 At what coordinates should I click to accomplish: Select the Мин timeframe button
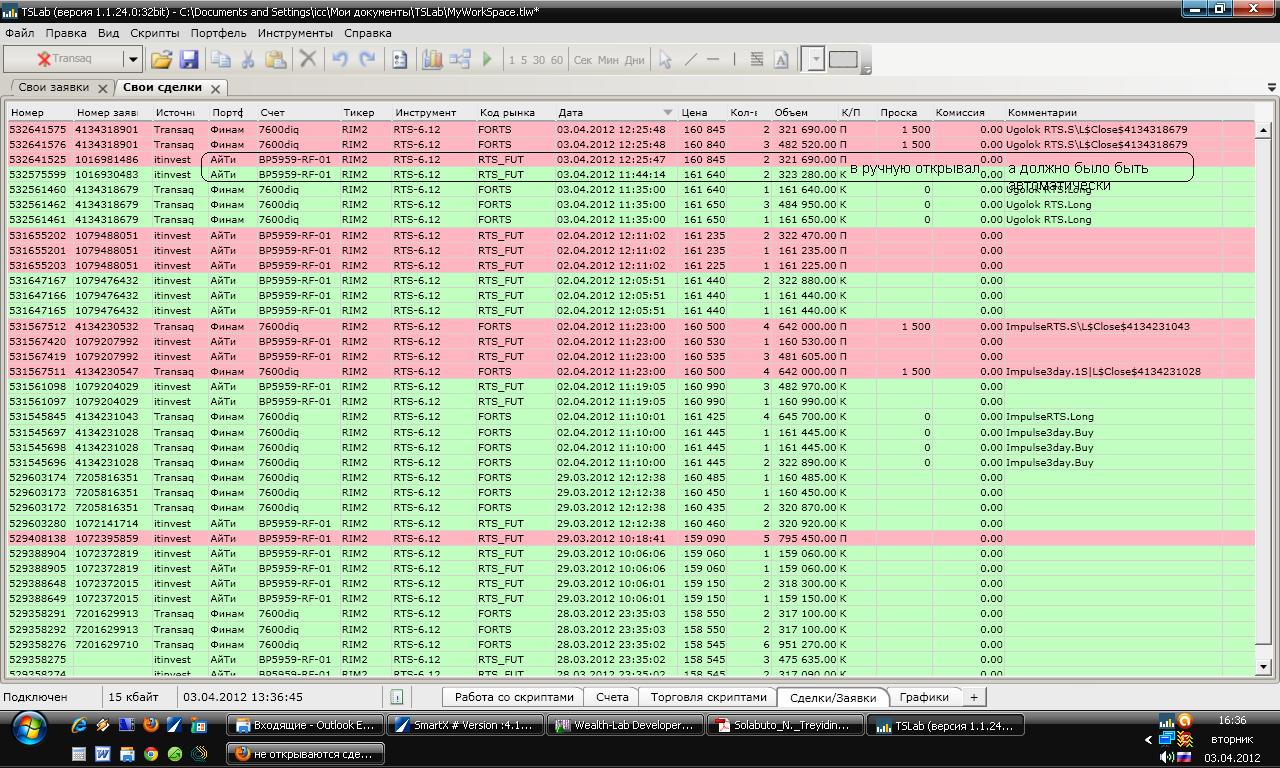(x=608, y=60)
